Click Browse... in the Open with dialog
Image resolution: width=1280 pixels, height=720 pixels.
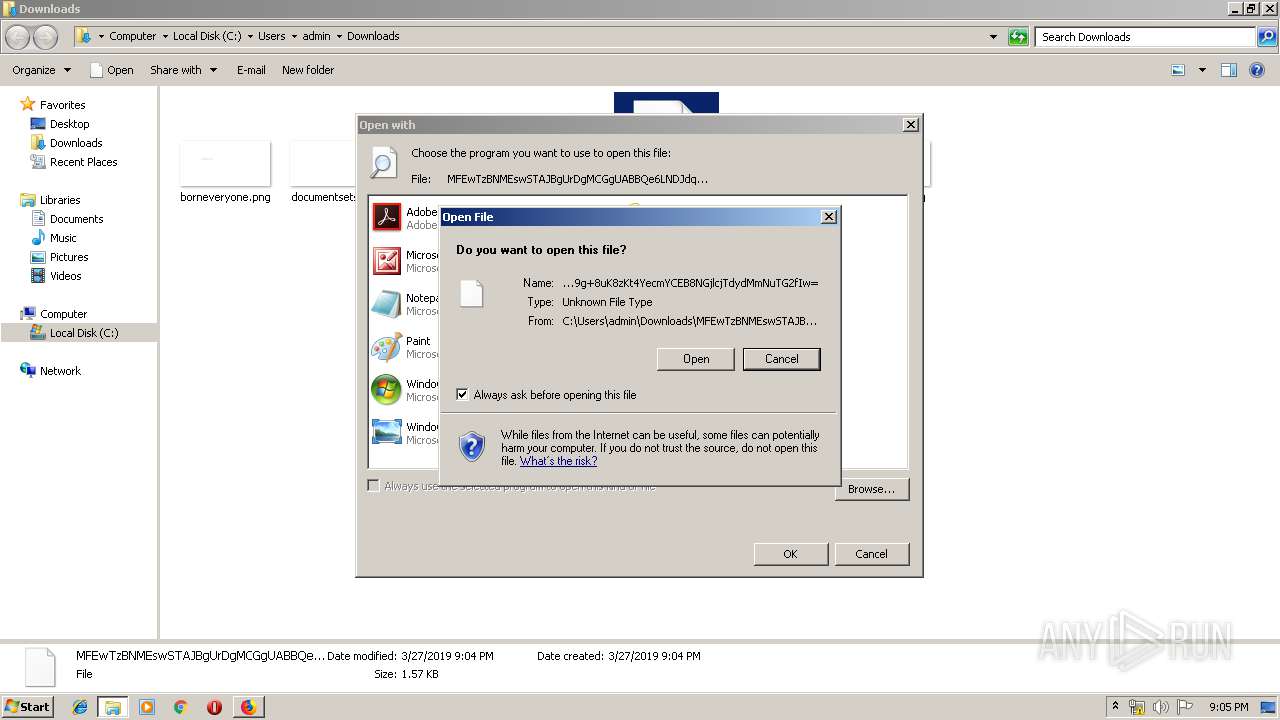[x=871, y=489]
